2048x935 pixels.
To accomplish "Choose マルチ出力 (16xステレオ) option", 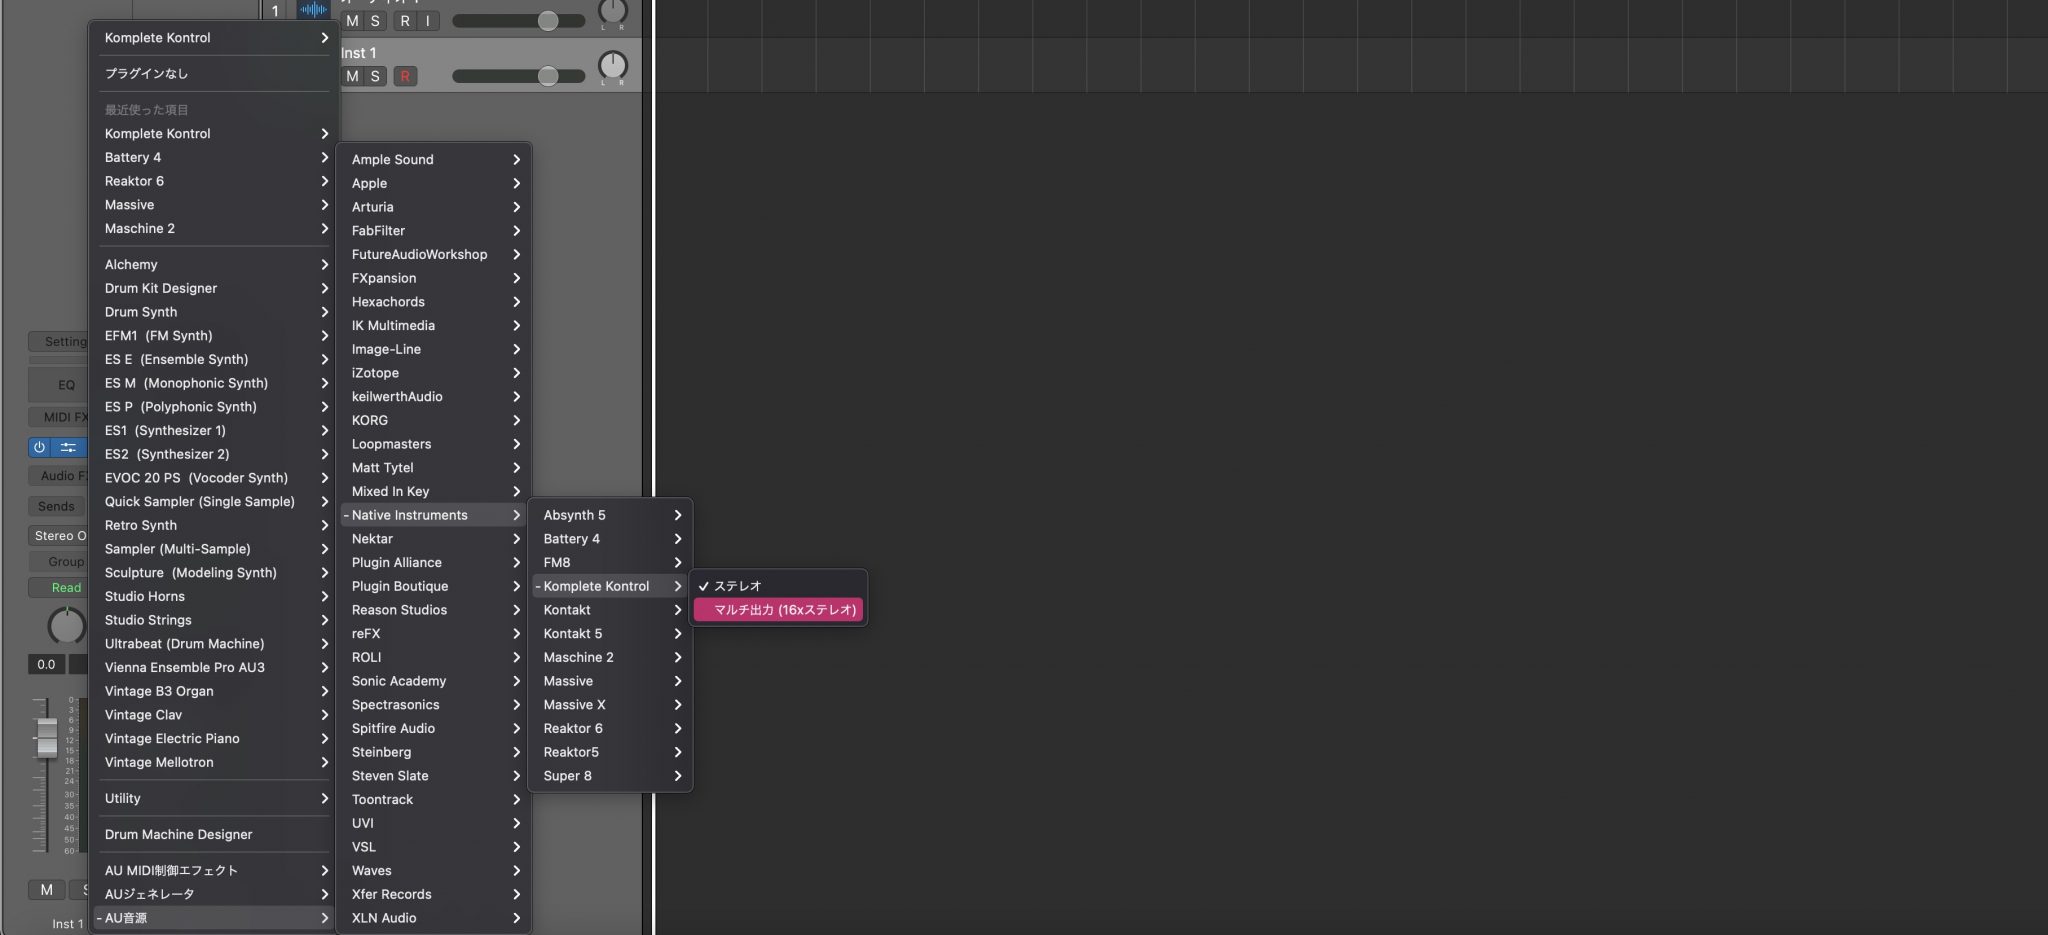I will click(x=779, y=609).
